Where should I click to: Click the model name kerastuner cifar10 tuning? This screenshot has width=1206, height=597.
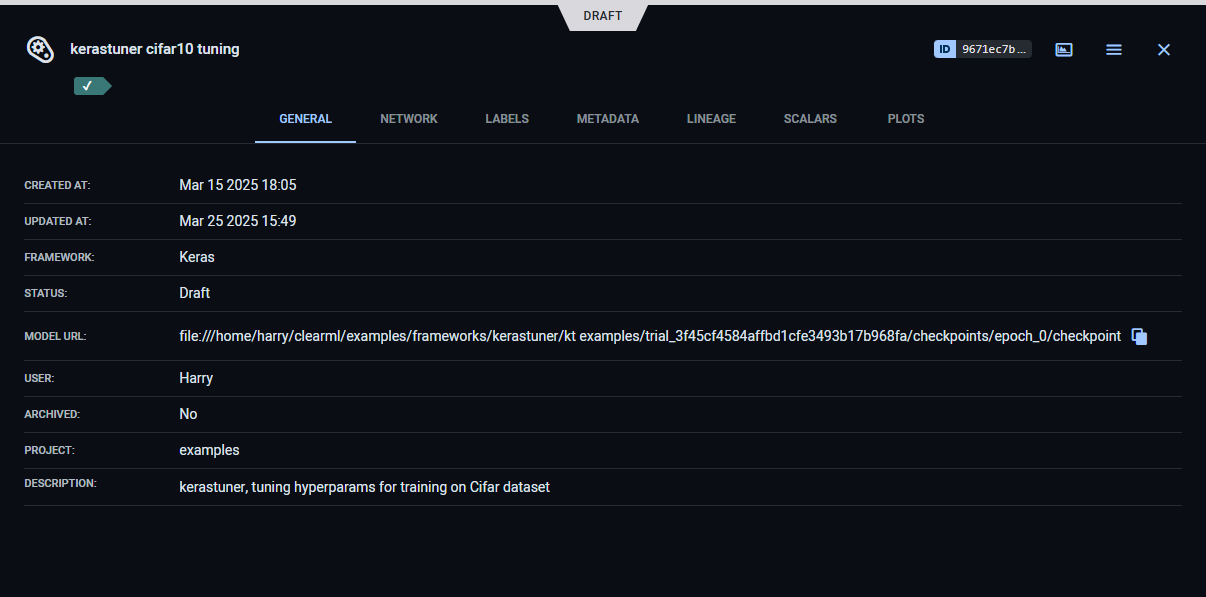point(154,49)
